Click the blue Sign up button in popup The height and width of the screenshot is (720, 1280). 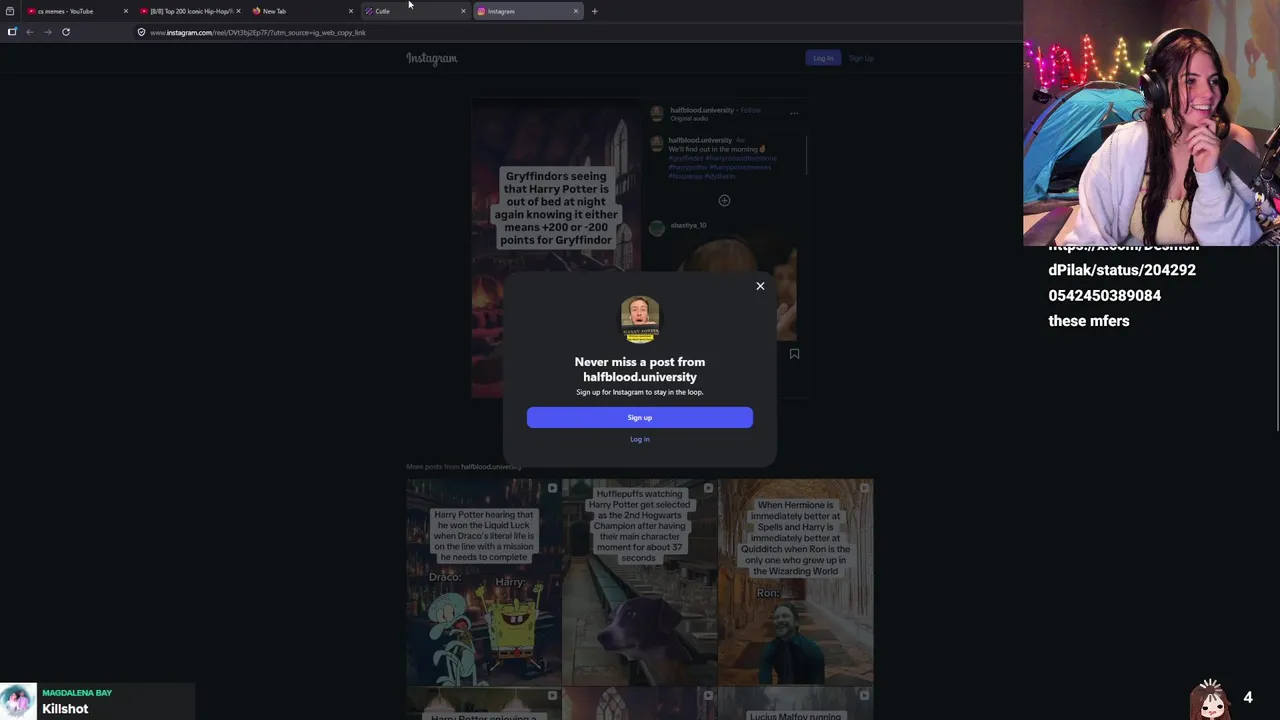click(640, 417)
